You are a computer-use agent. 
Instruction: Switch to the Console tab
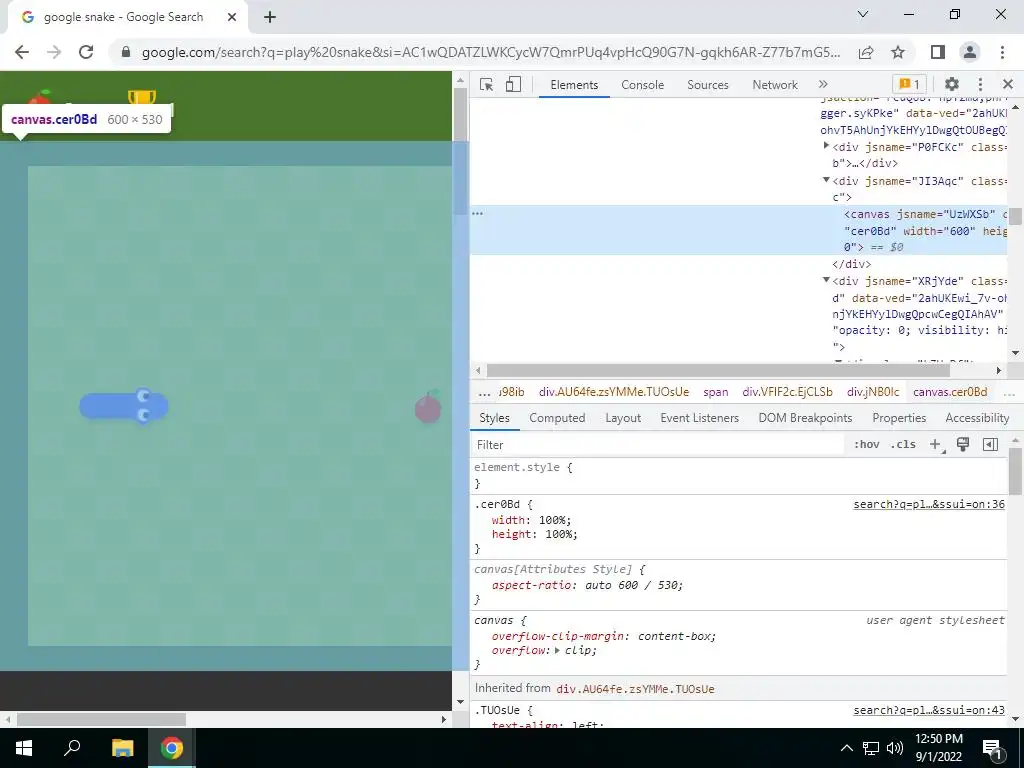643,85
